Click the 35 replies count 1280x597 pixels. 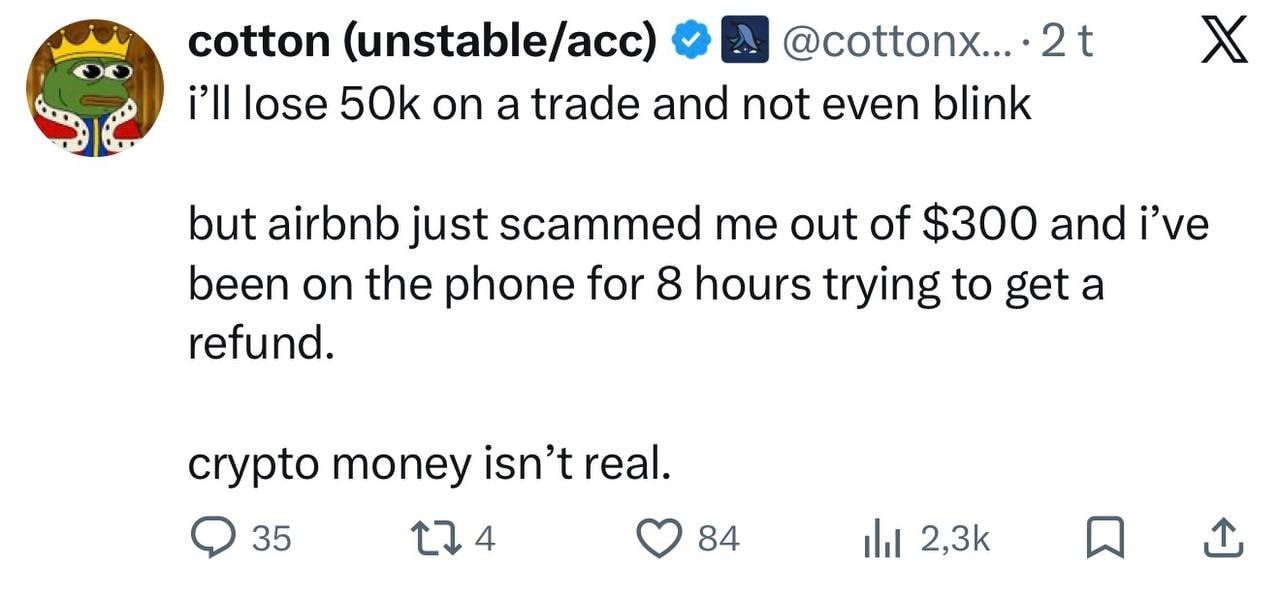tap(271, 540)
